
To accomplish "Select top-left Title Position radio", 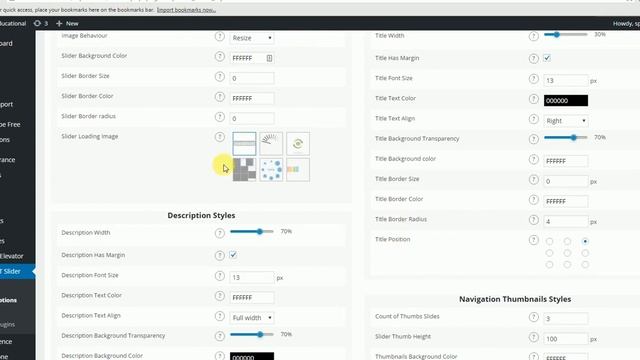I will [x=549, y=242].
